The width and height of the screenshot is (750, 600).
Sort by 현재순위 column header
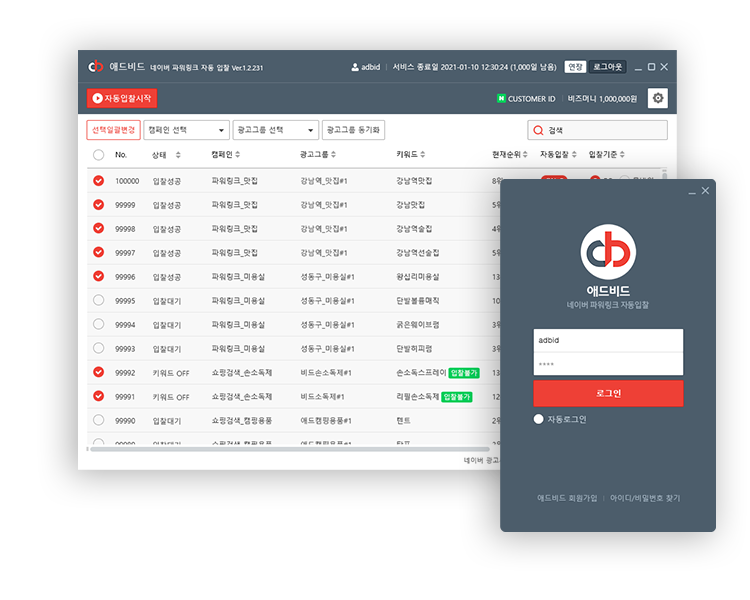509,154
